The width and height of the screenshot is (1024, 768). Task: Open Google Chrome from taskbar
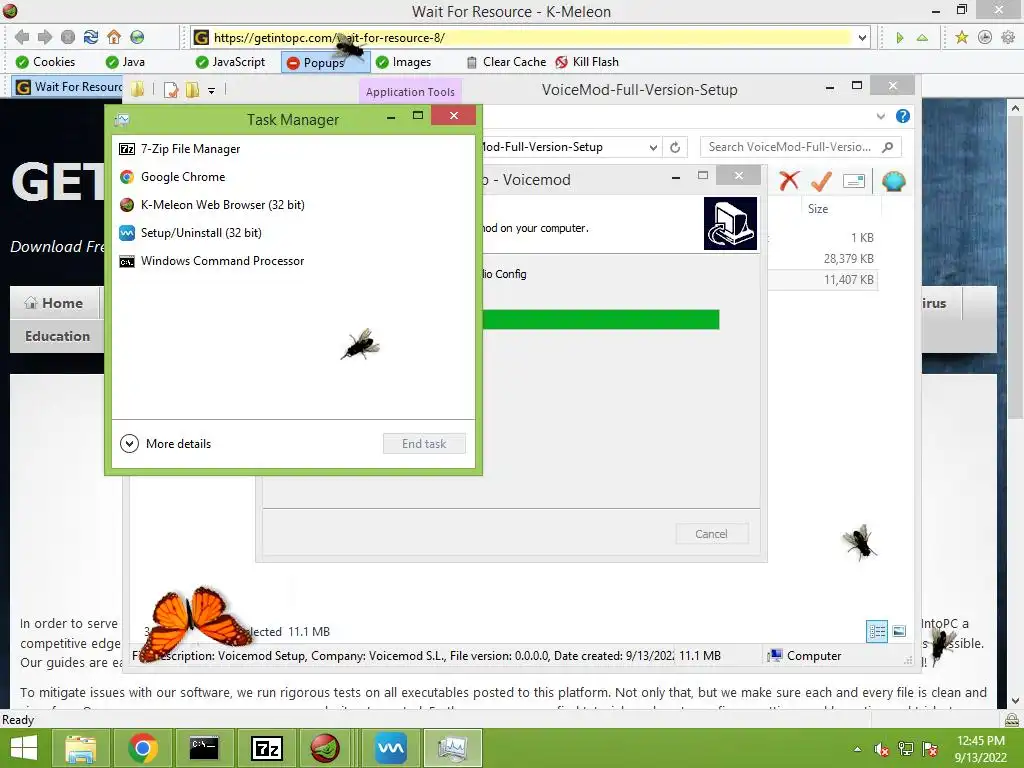pos(142,748)
